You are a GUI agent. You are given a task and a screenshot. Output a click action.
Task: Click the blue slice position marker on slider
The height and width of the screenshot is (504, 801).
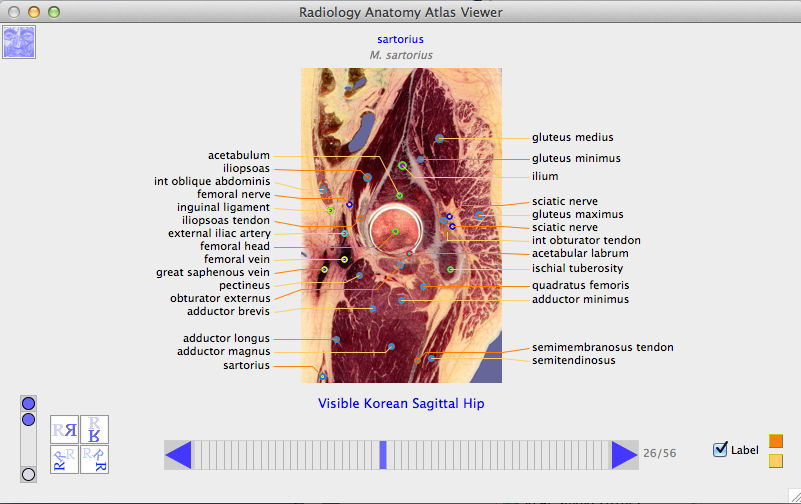[x=383, y=455]
